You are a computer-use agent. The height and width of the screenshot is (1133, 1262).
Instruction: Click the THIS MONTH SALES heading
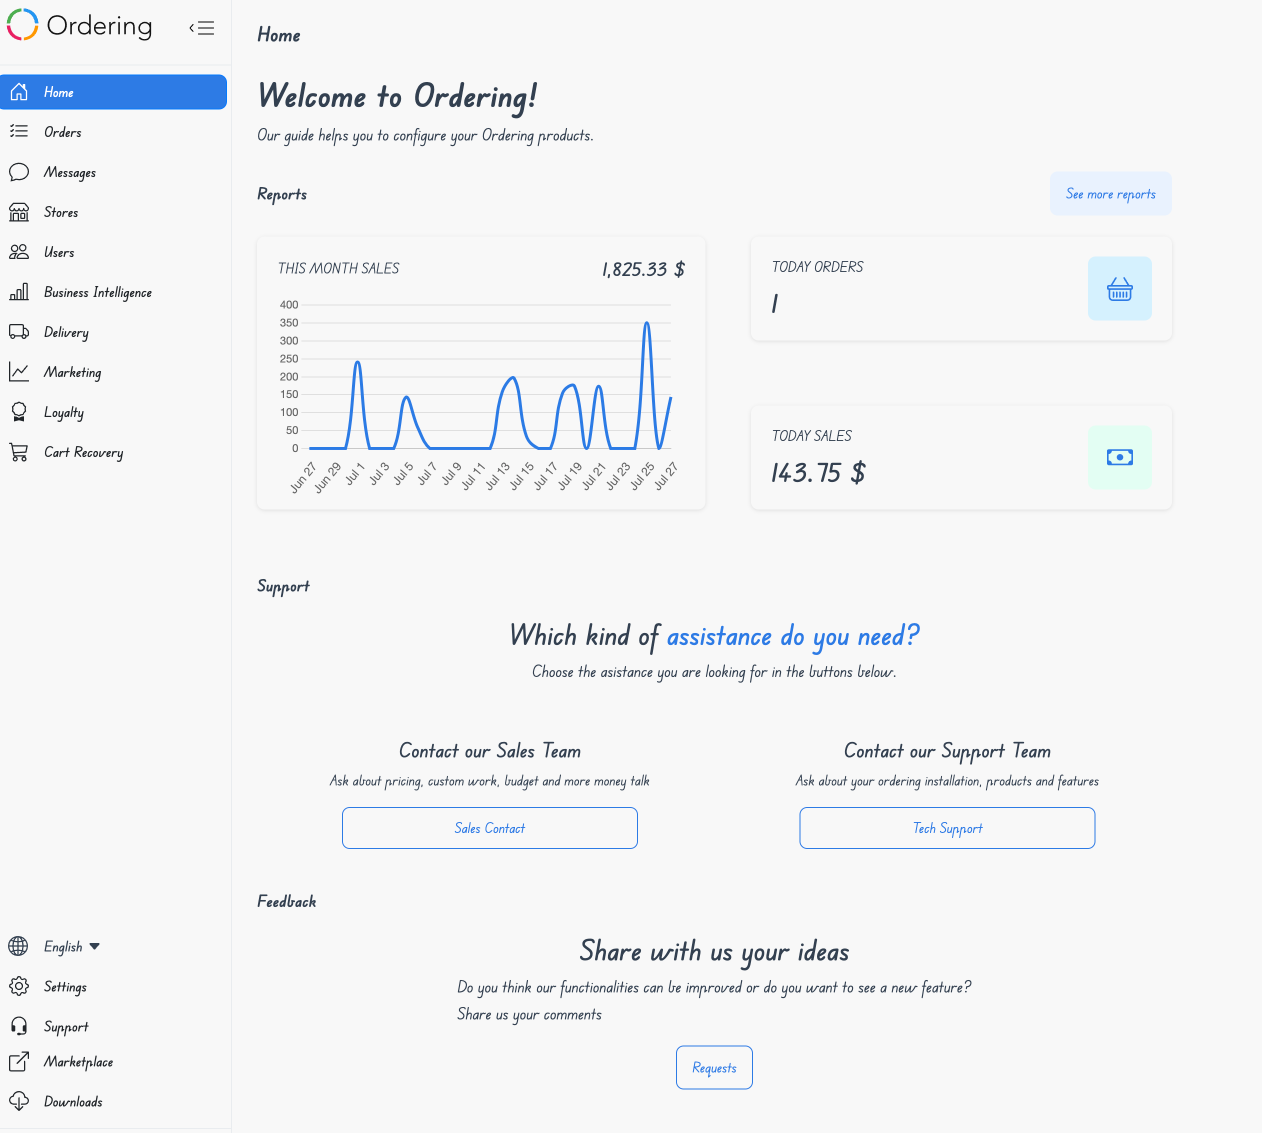tap(338, 268)
